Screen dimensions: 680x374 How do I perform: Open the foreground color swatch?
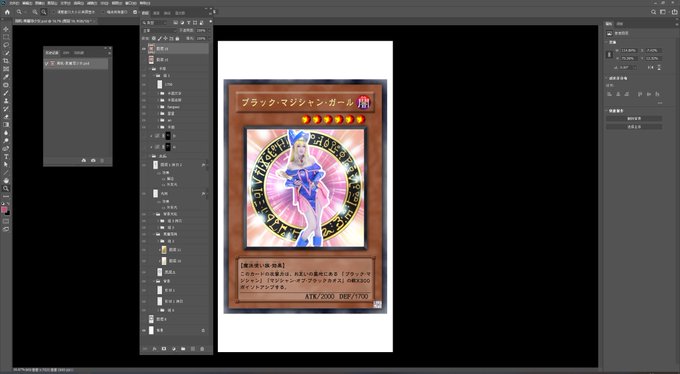click(x=4, y=210)
